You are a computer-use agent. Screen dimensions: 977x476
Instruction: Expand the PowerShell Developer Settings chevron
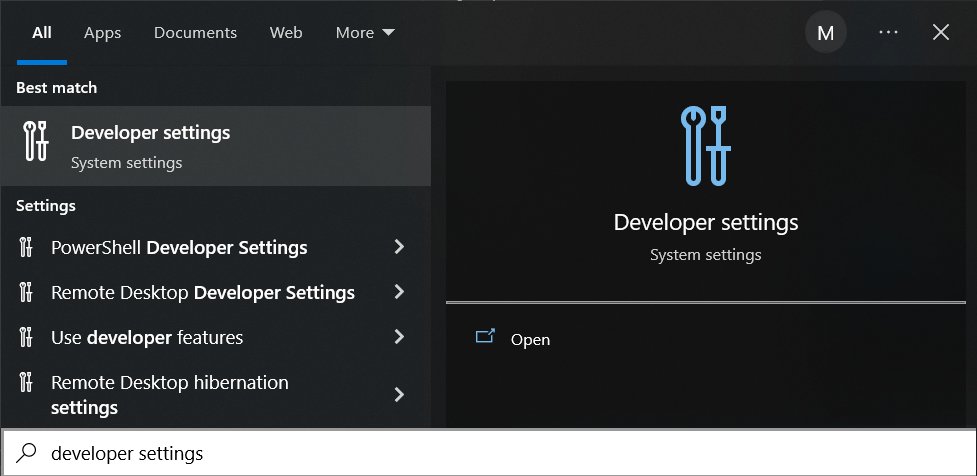399,247
